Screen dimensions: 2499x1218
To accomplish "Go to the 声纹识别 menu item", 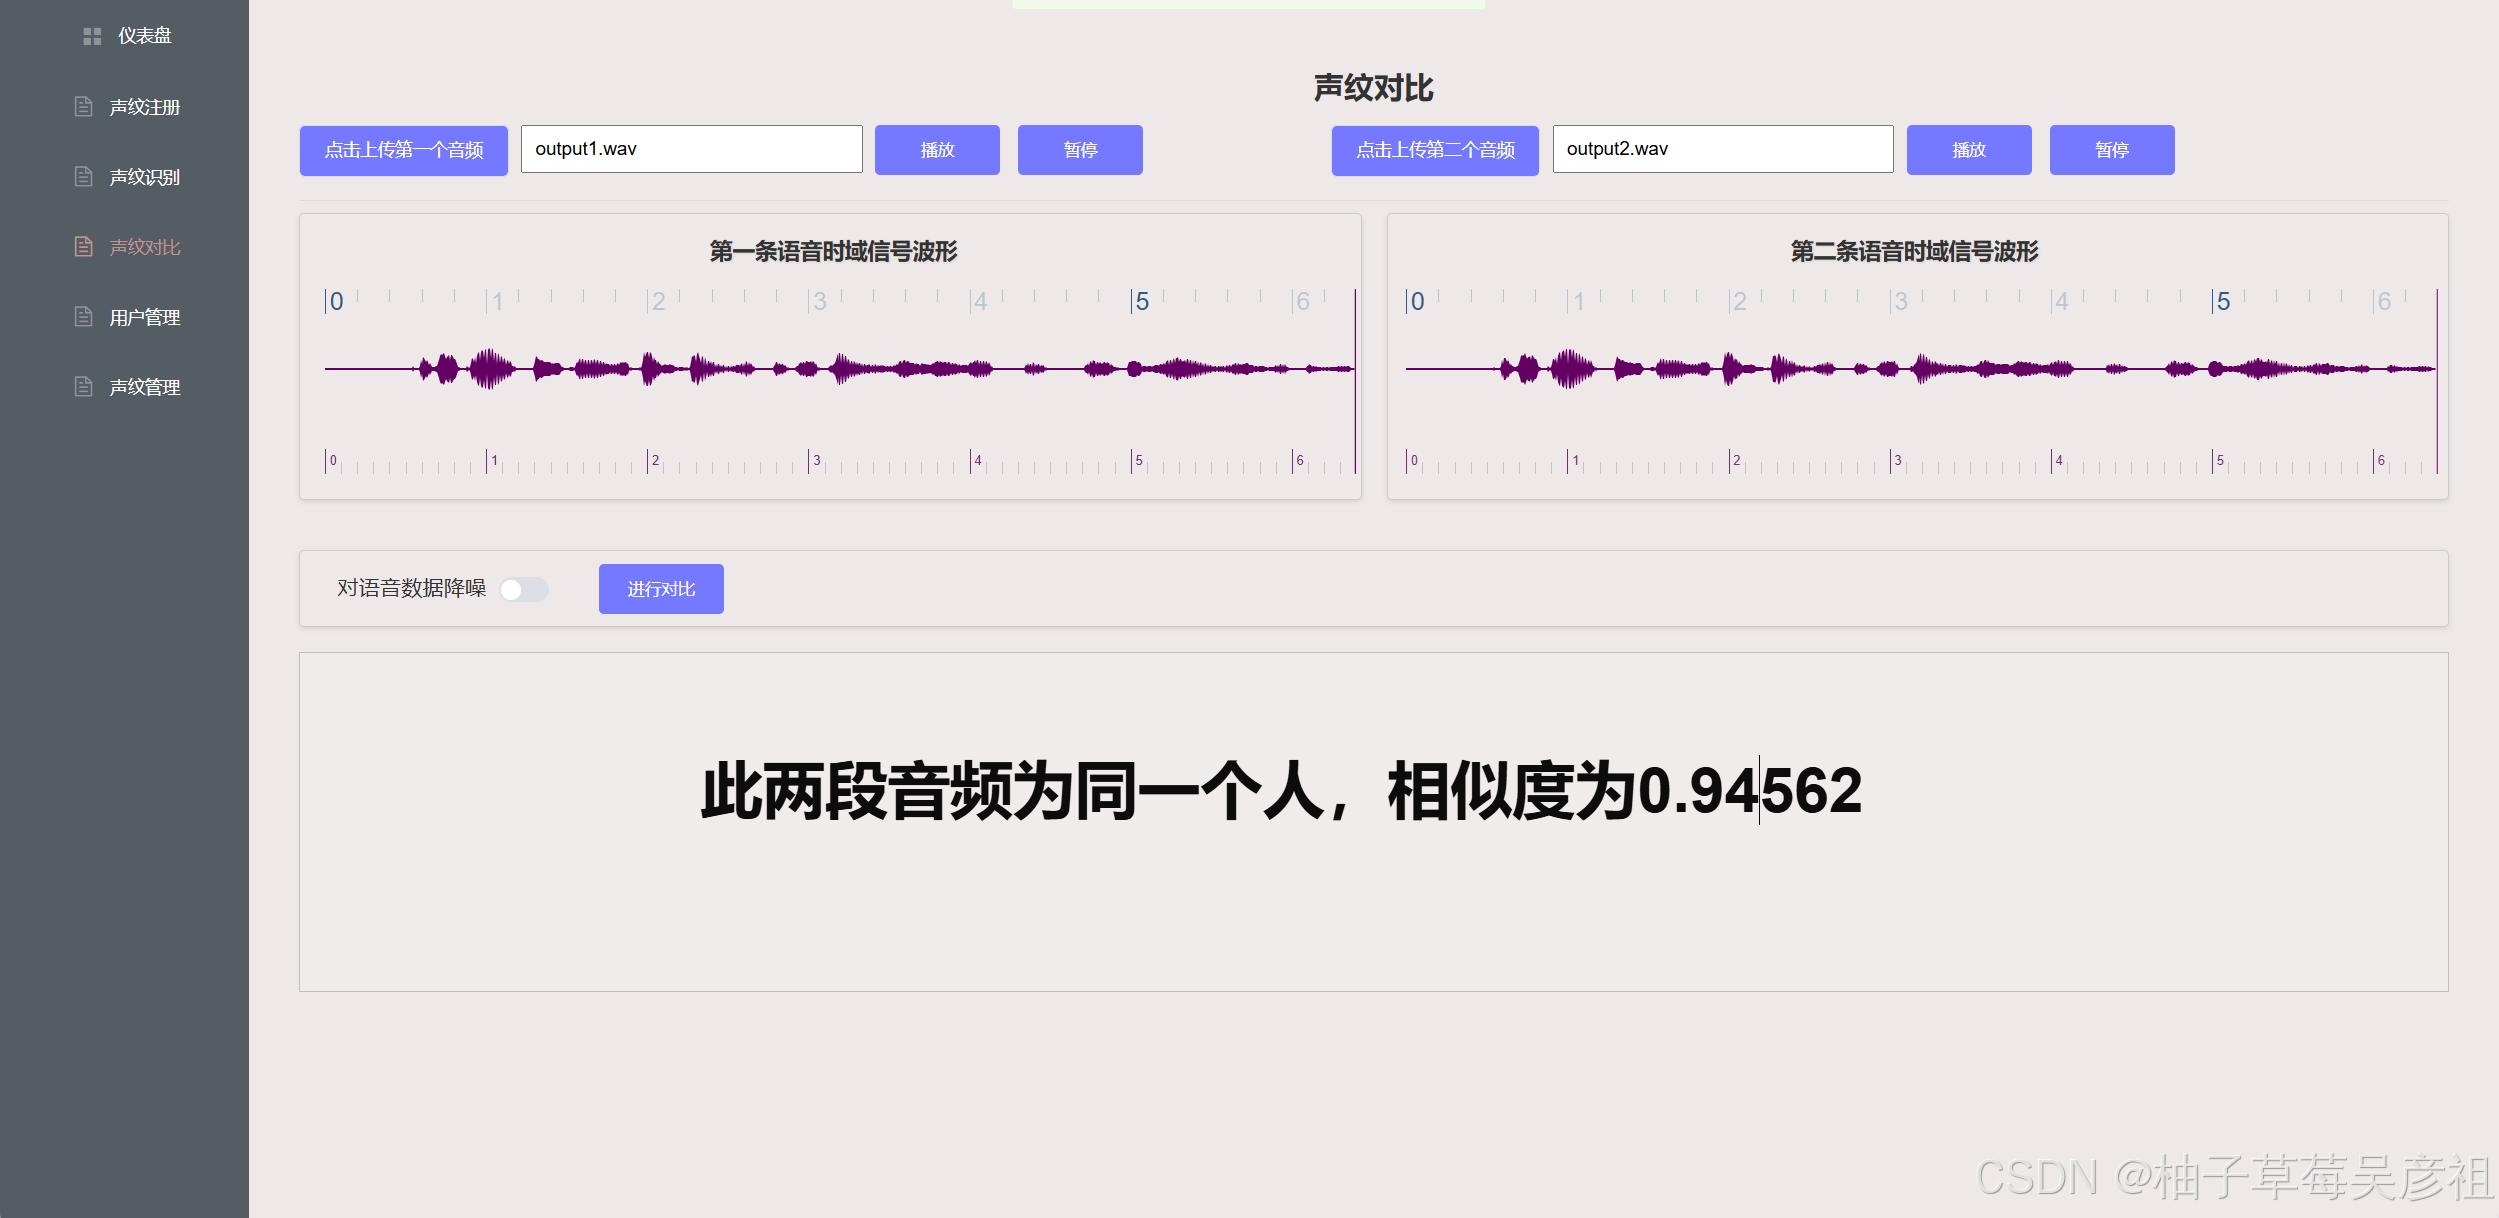I will pyautogui.click(x=144, y=177).
